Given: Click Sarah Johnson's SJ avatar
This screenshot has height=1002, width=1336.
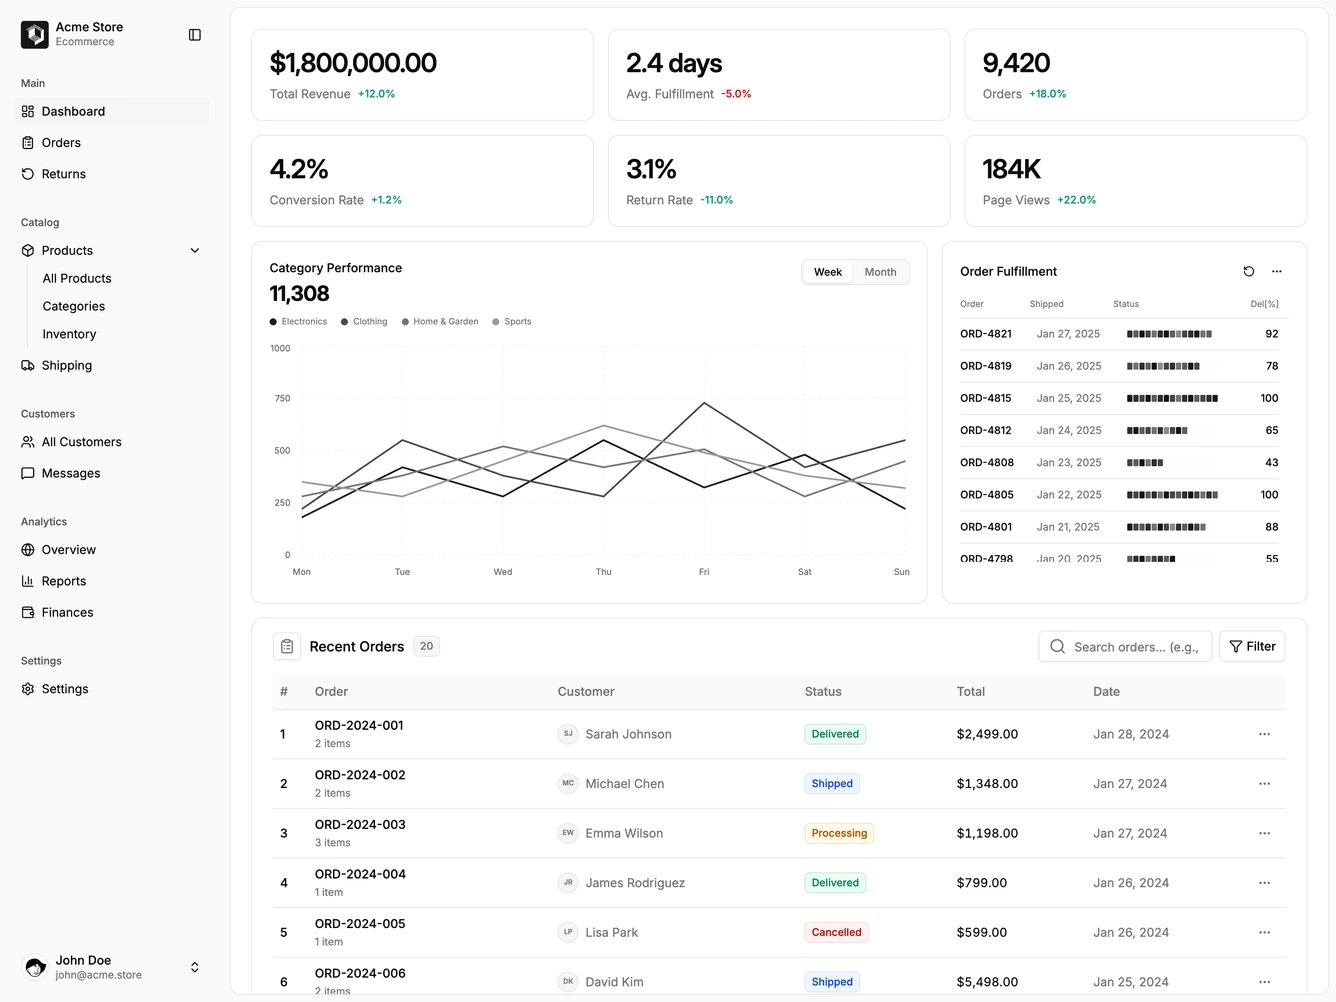Looking at the screenshot, I should click(x=568, y=734).
